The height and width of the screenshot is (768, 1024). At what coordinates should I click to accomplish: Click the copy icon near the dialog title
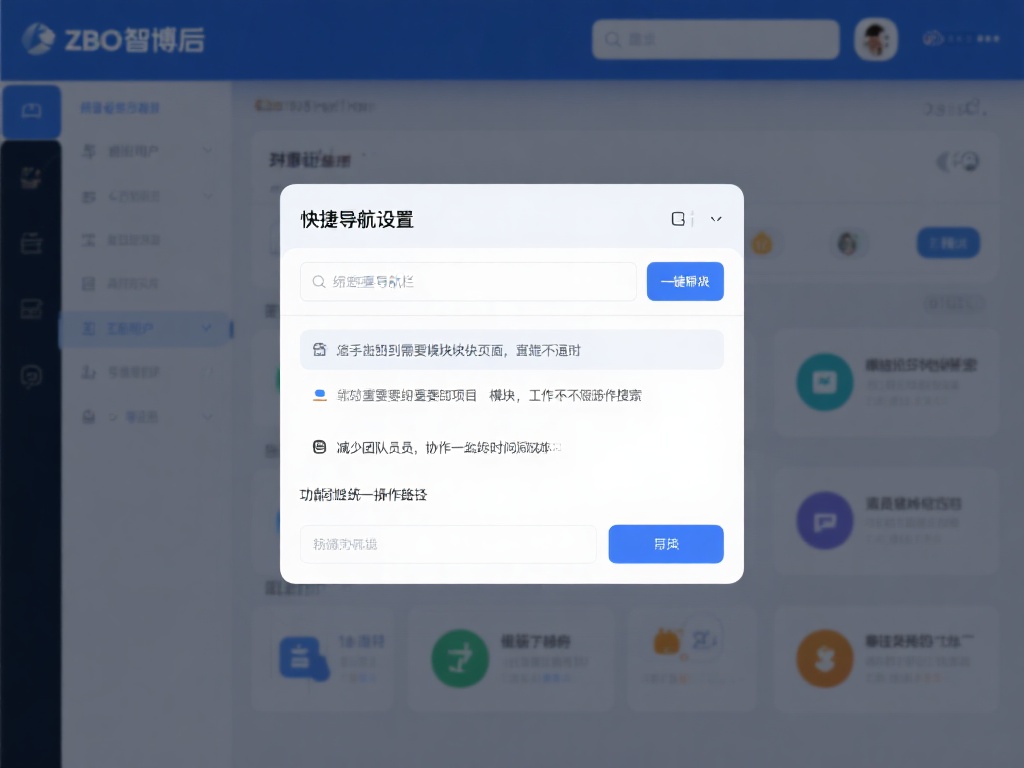pyautogui.click(x=677, y=218)
